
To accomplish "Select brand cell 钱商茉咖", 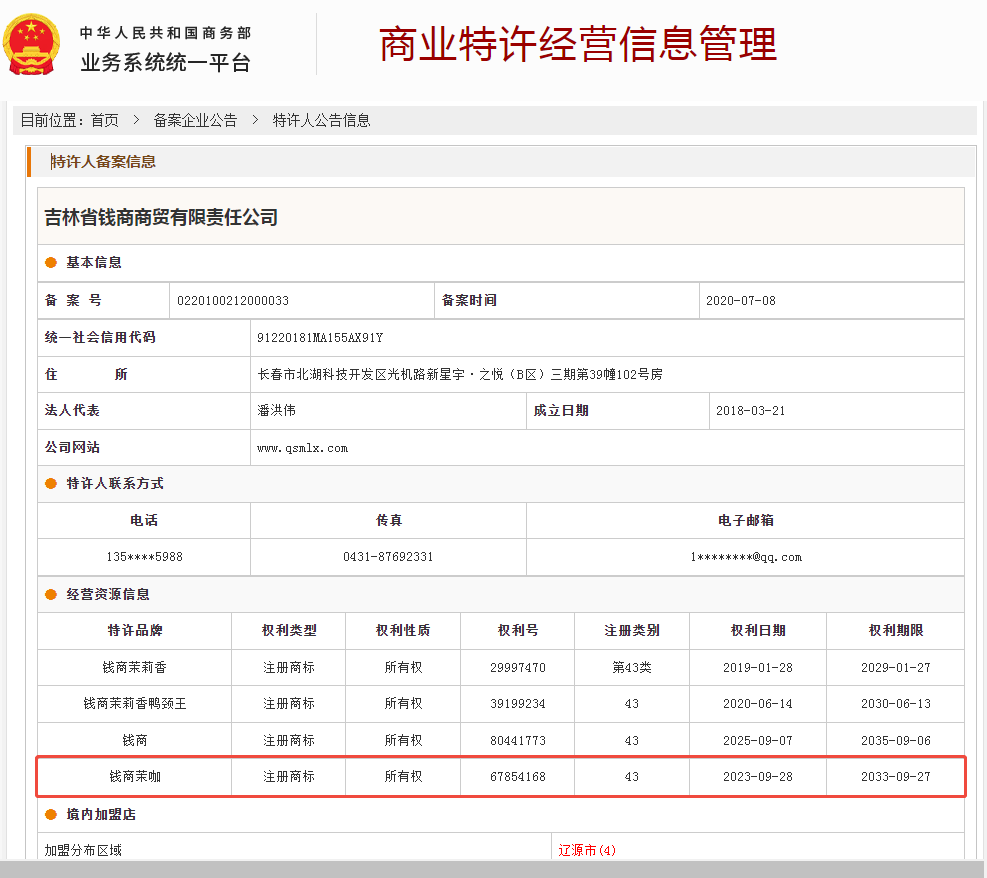I will tap(135, 777).
